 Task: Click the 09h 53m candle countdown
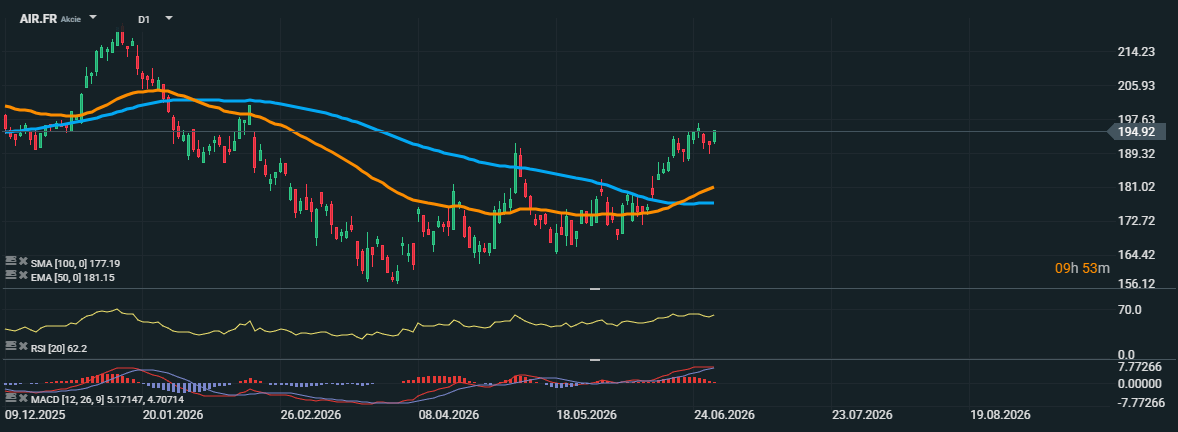[x=1083, y=267]
